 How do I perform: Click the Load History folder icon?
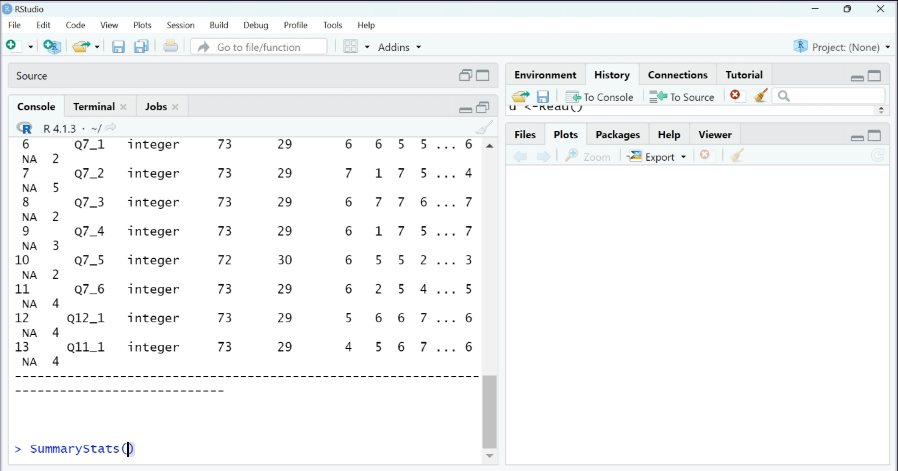click(x=520, y=96)
